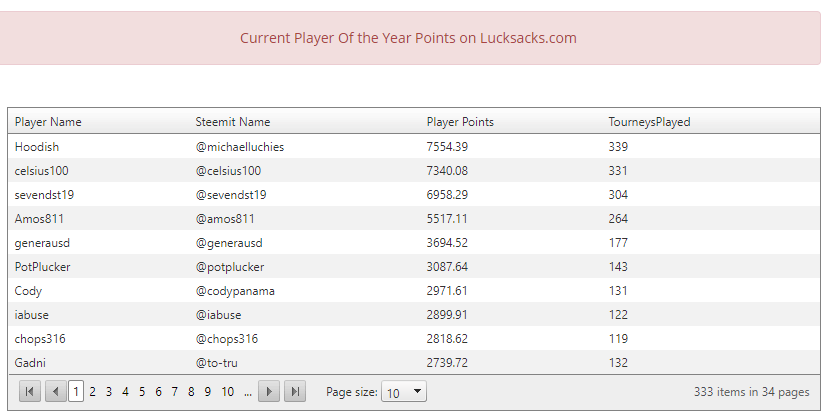The image size is (825, 419).
Task: Click the @iabuse Steemit name
Action: coord(218,315)
